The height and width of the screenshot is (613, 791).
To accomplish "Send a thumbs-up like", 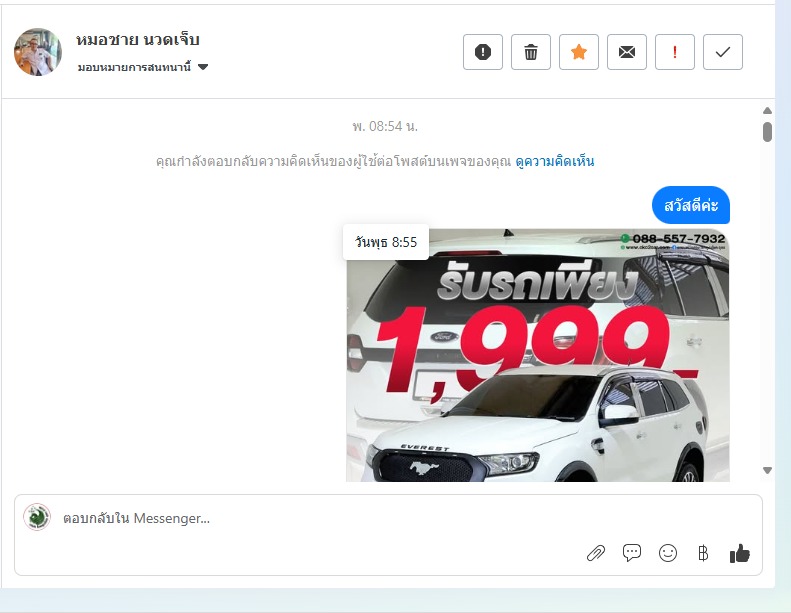I will pyautogui.click(x=740, y=553).
